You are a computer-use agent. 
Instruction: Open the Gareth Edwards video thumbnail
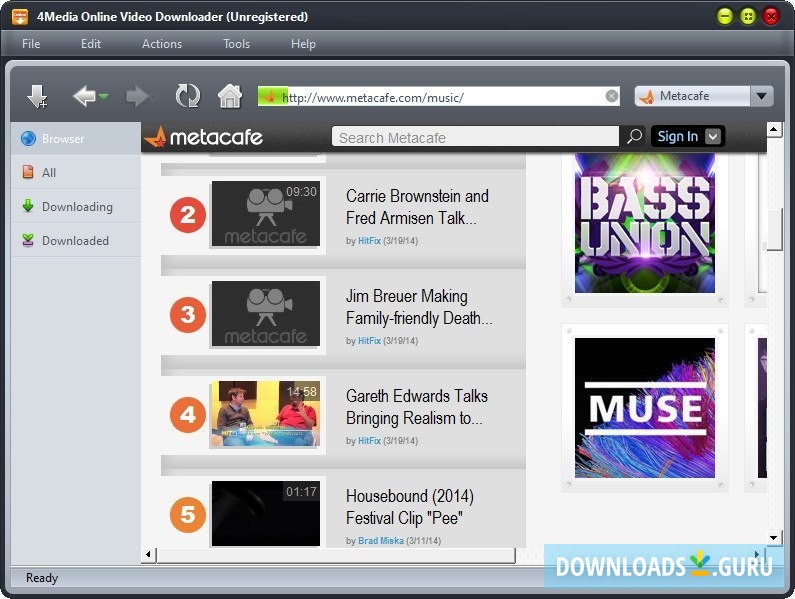[x=266, y=414]
